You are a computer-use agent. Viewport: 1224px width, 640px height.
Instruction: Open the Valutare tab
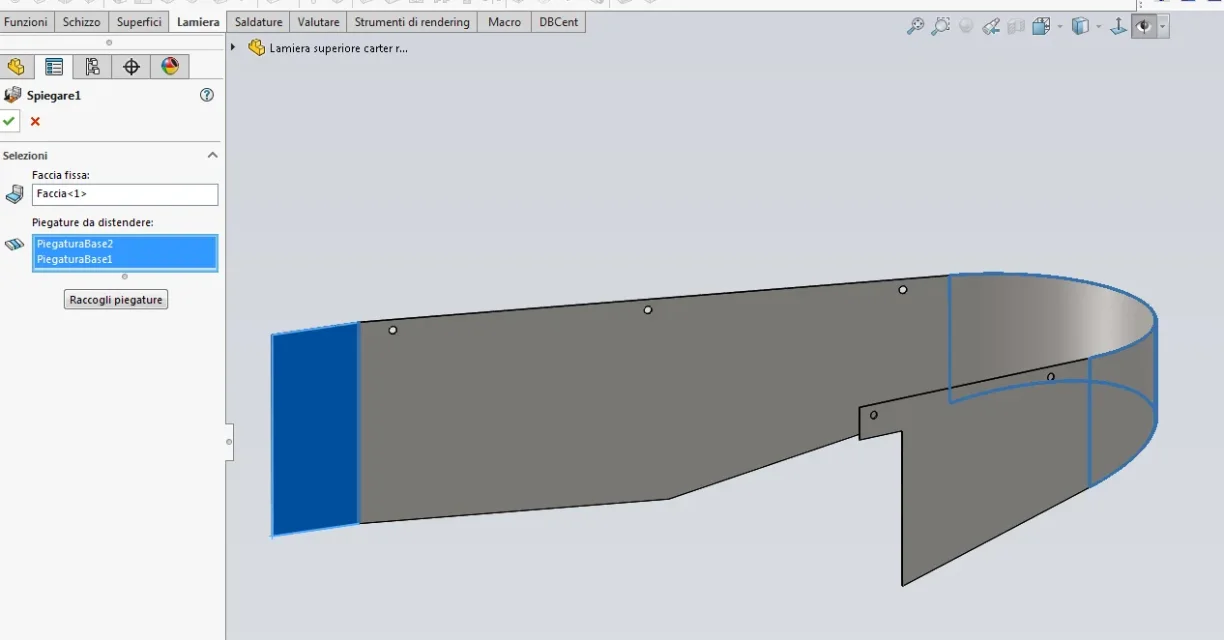coord(318,22)
